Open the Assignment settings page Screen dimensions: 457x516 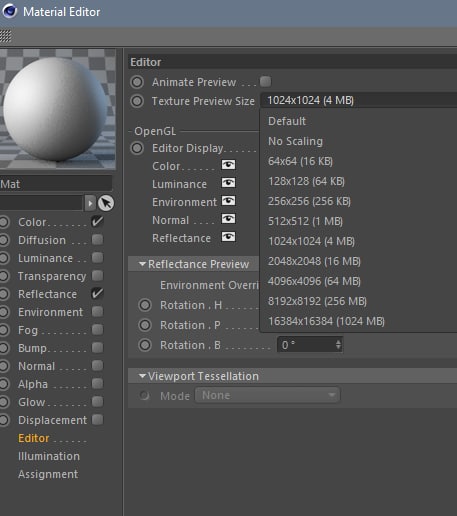click(48, 474)
